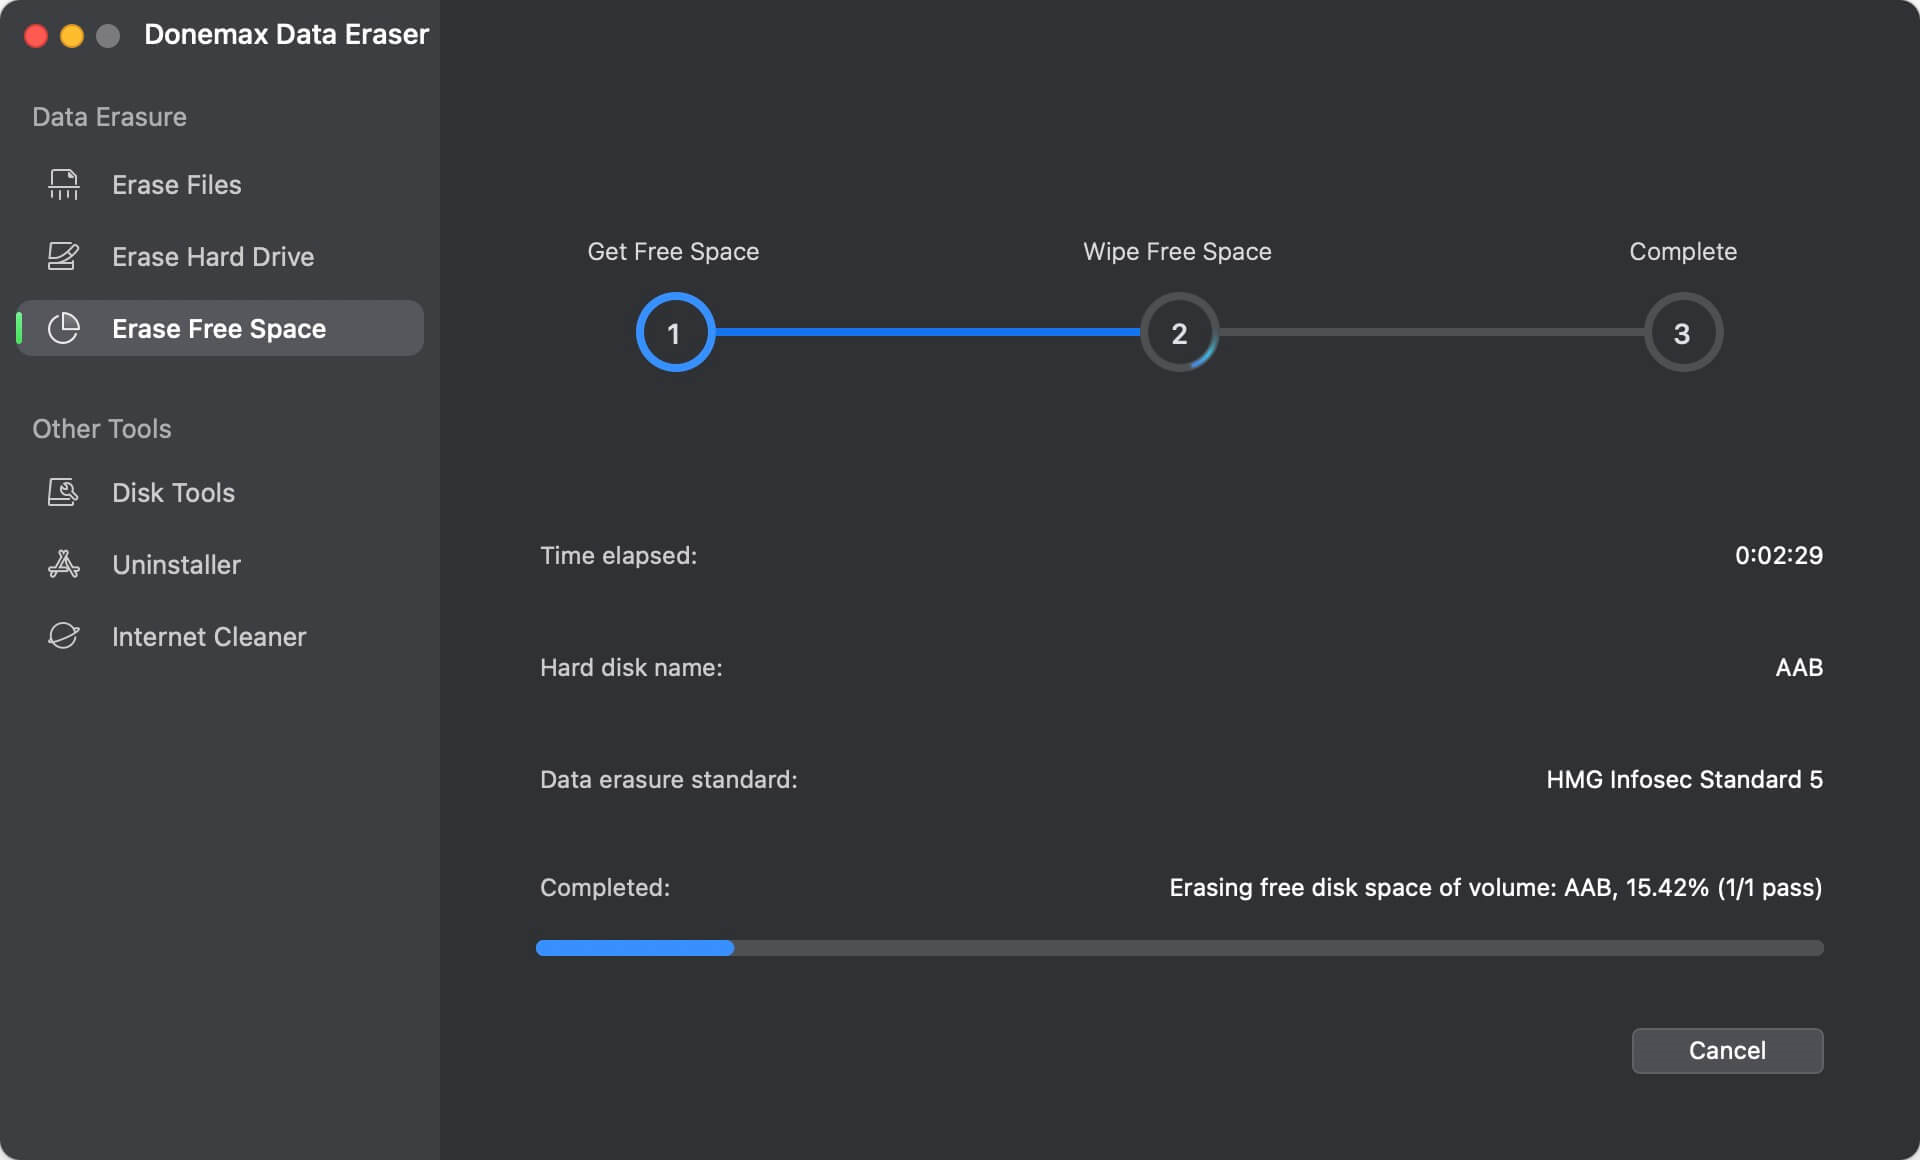
Task: Click the erasure progress bar
Action: pos(1179,948)
